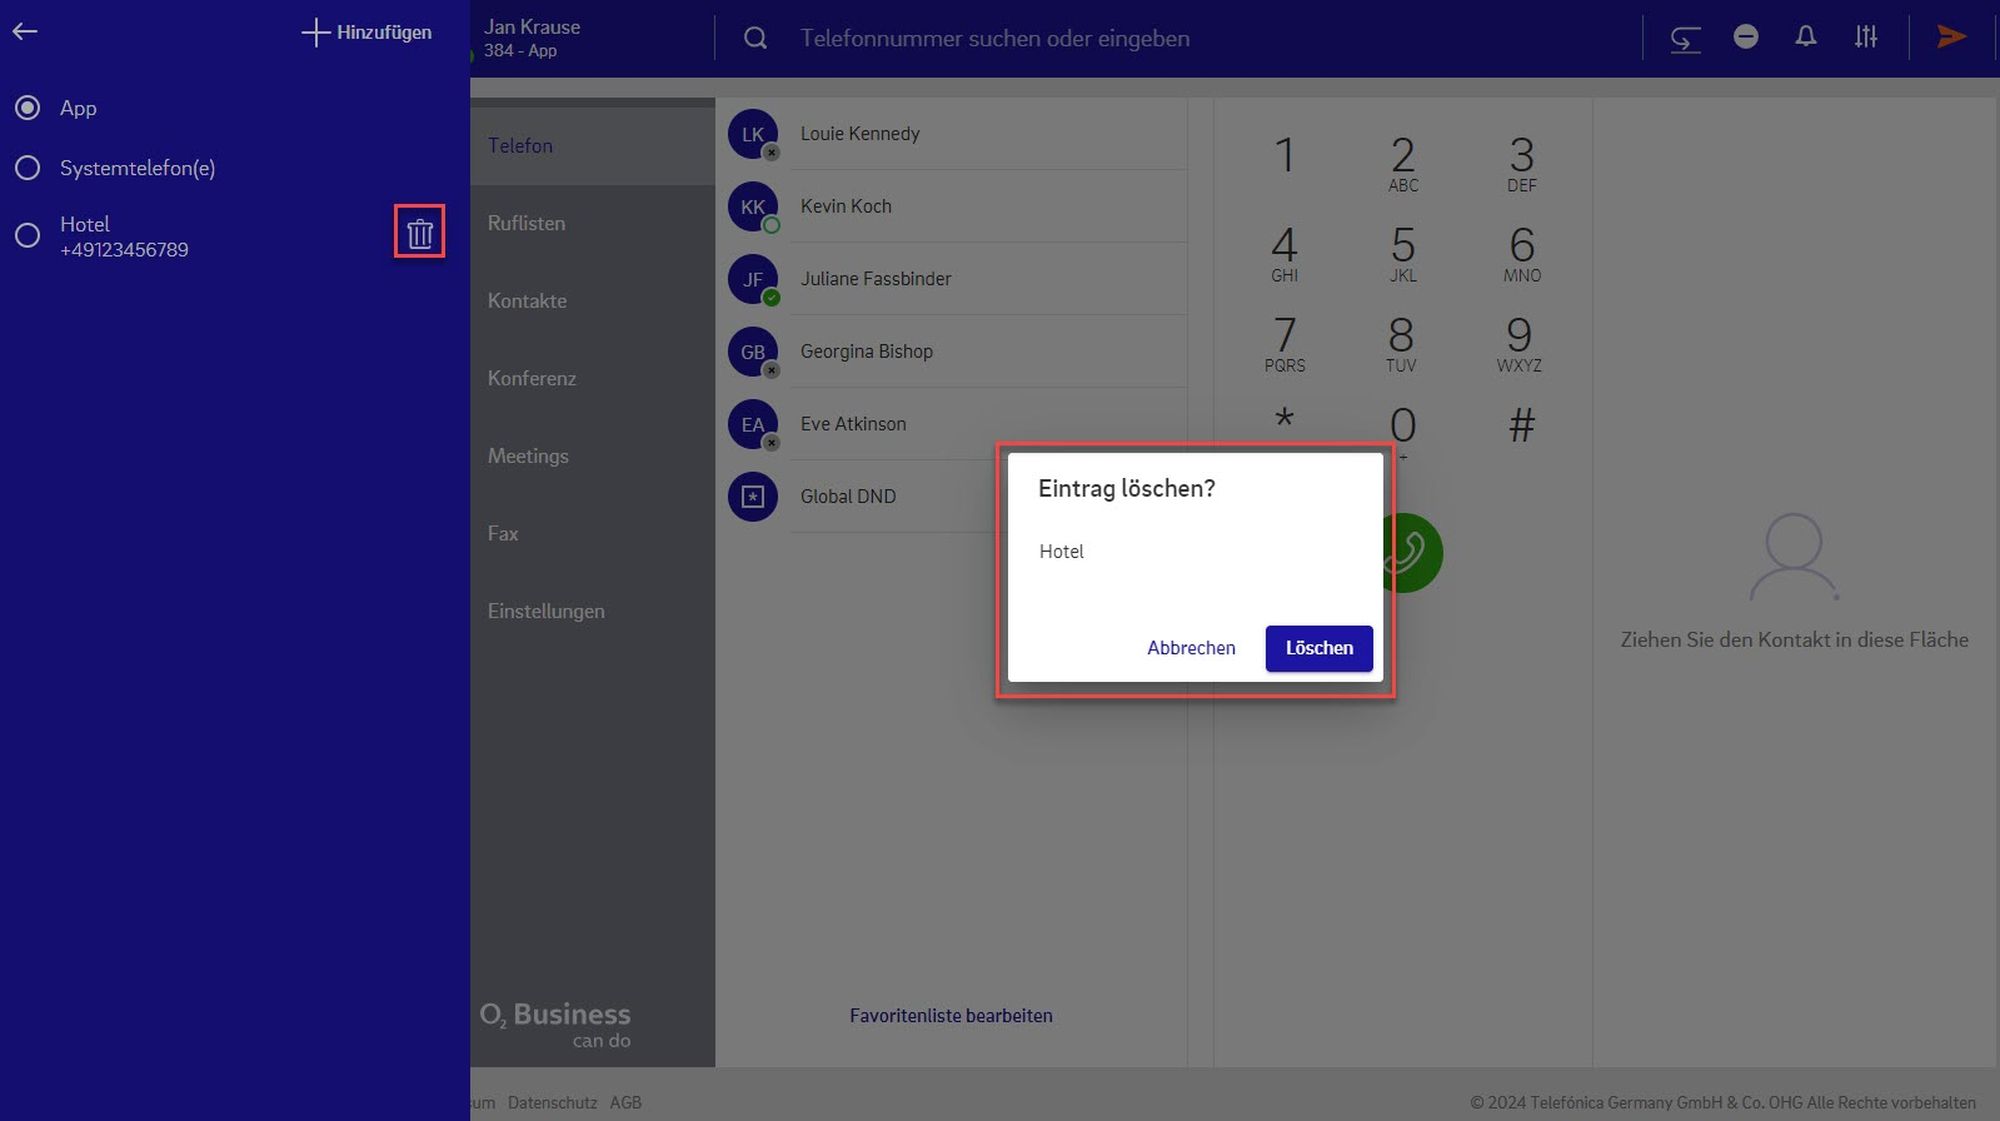2000x1121 pixels.
Task: Click the search magnifier icon
Action: pos(756,38)
